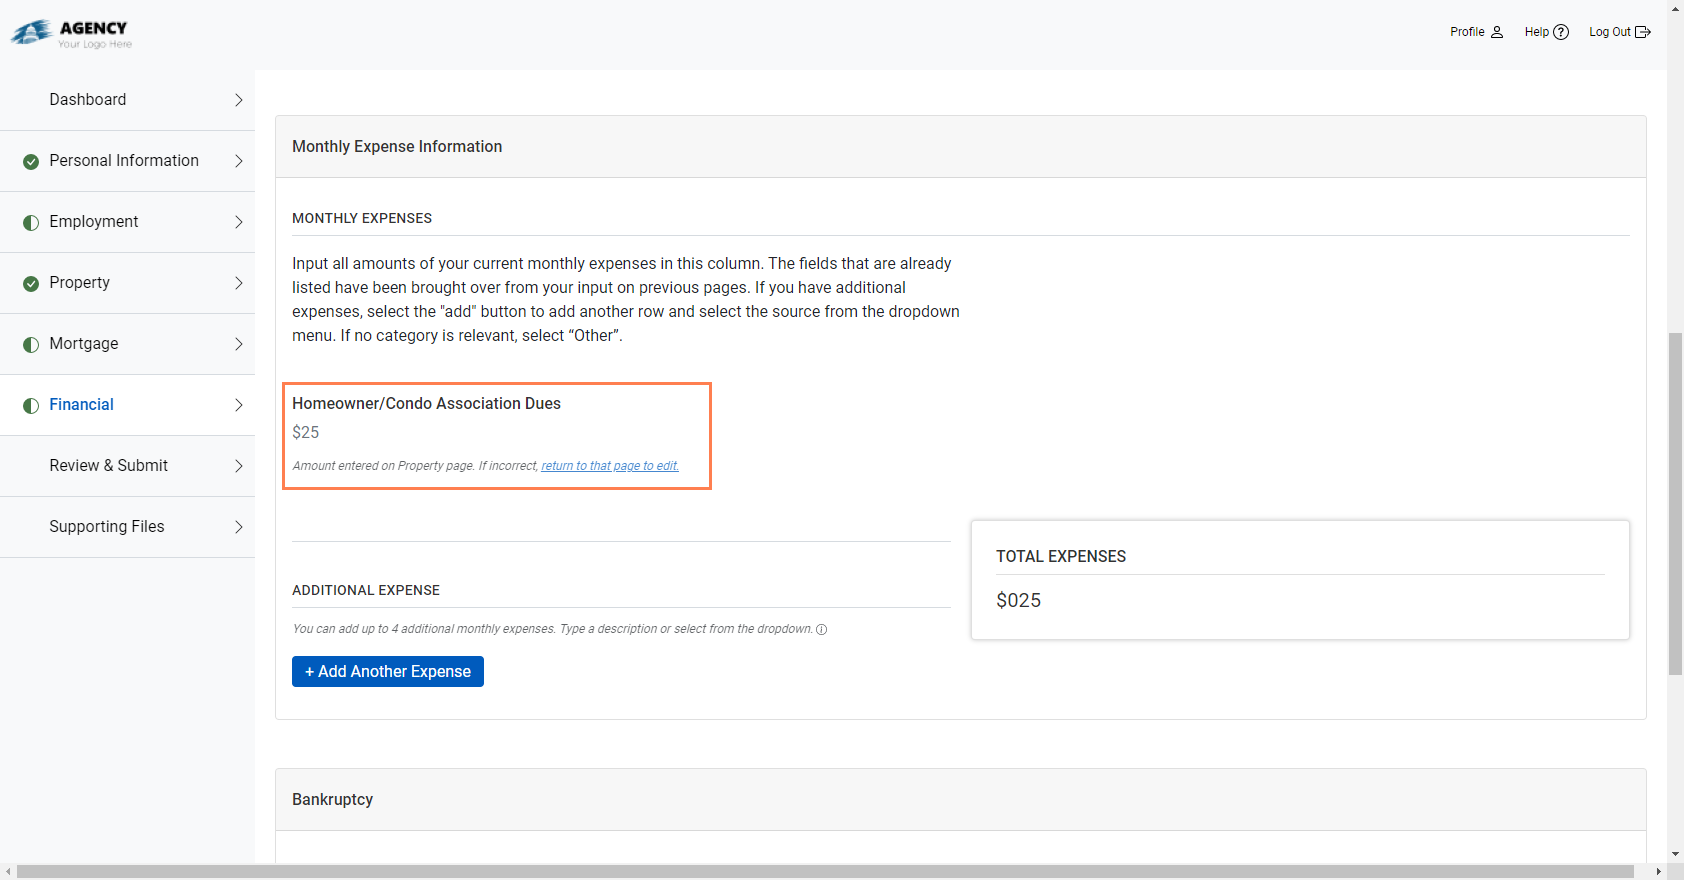Open the Employment sidebar section
The height and width of the screenshot is (880, 1684).
pos(94,222)
